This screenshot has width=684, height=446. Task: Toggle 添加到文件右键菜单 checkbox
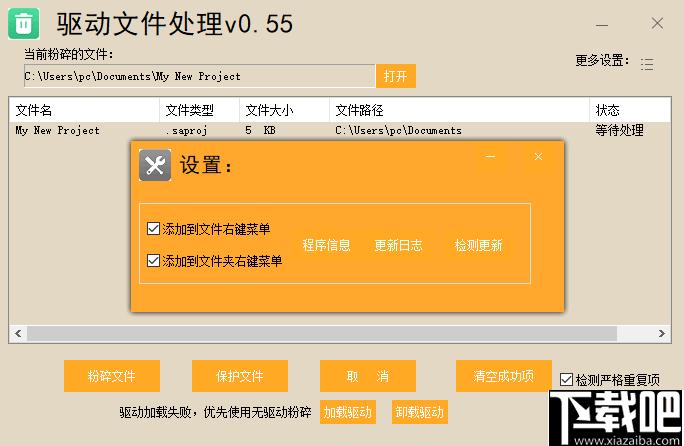tap(153, 228)
